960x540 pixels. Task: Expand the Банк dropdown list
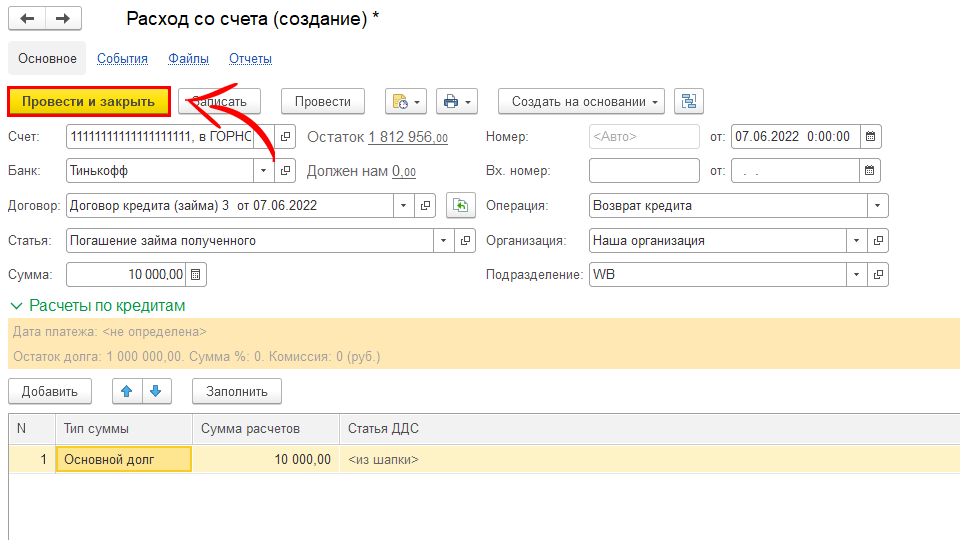[264, 171]
